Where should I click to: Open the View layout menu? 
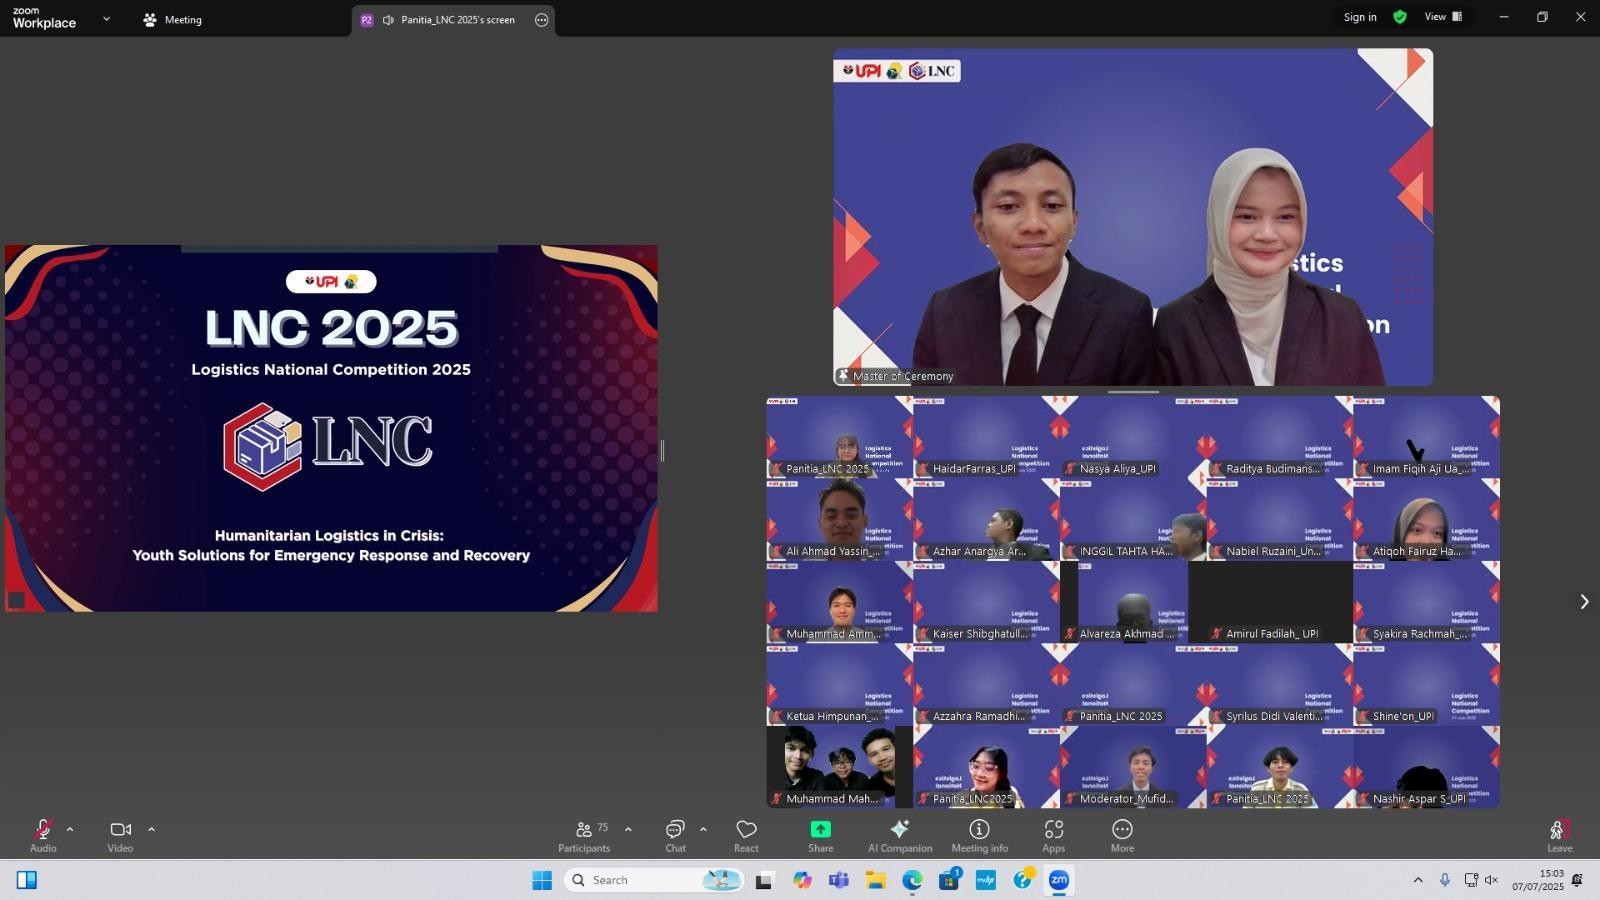[1443, 17]
